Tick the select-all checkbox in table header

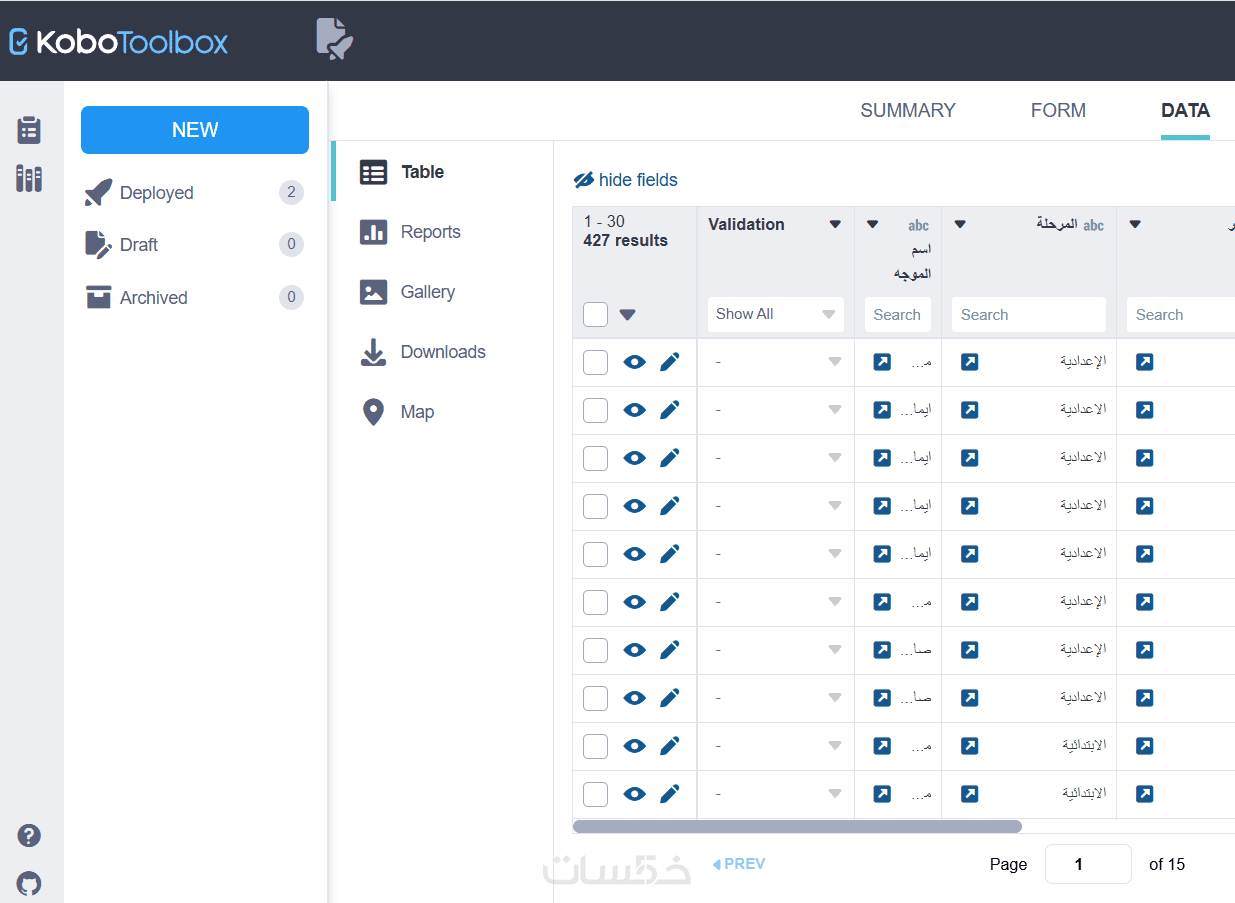(x=596, y=314)
